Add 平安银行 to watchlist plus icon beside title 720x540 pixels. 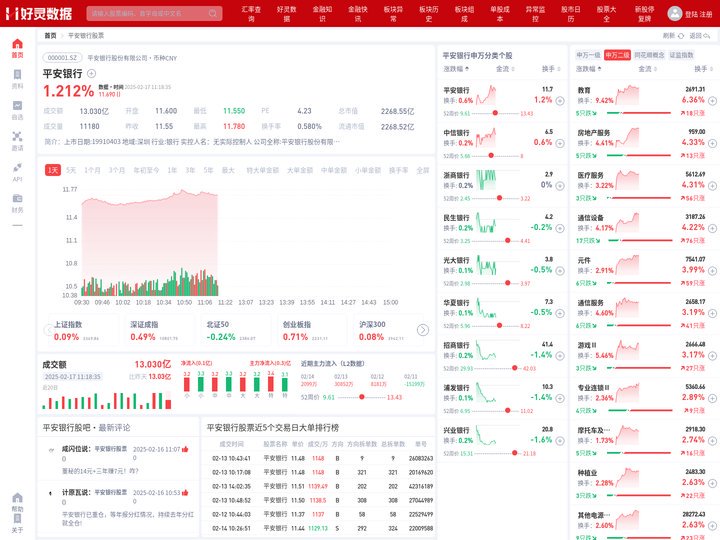[x=91, y=73]
